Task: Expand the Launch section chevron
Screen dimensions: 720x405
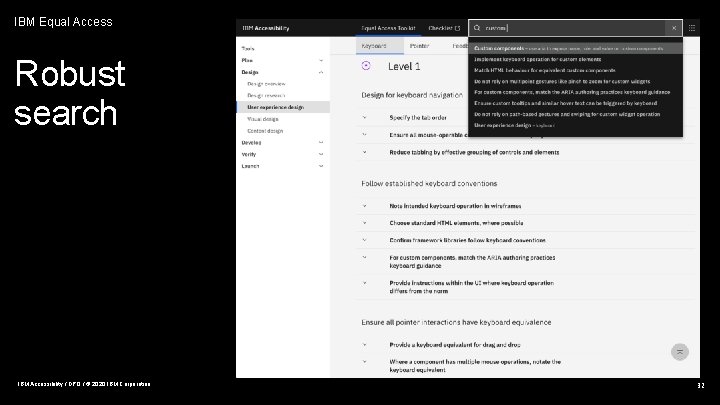Action: point(321,166)
